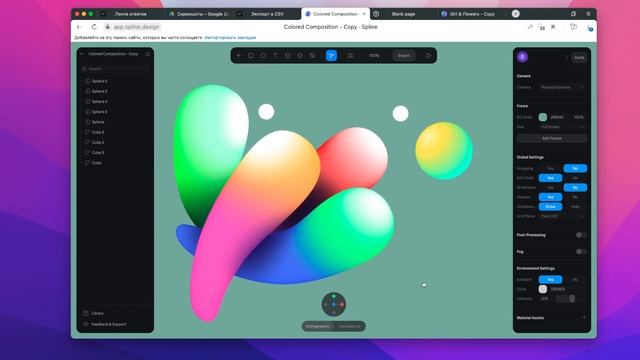Screen dimensions: 640x360
Task: Close the Colored Composition browser tab
Action: 364,14
